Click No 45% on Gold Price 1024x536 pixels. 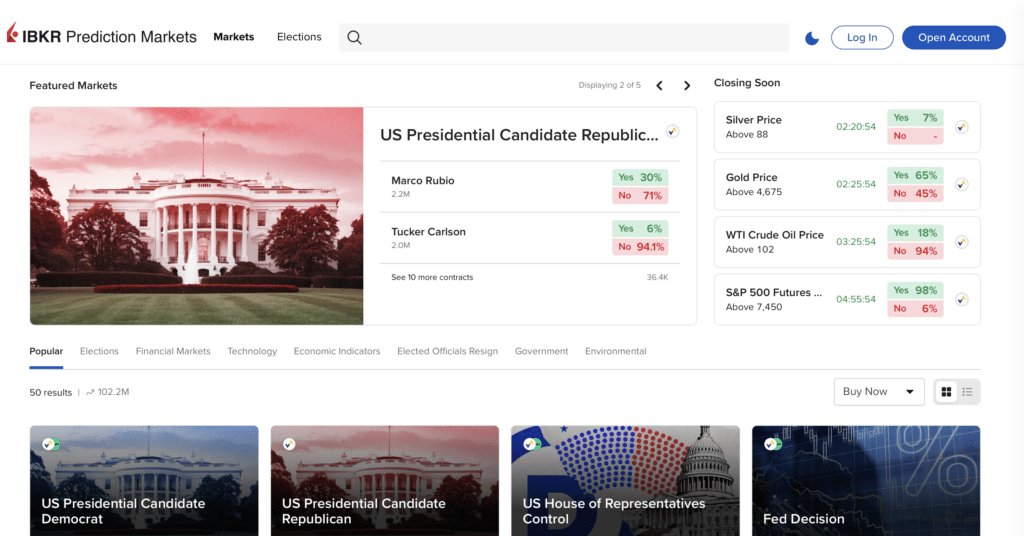[x=915, y=193]
